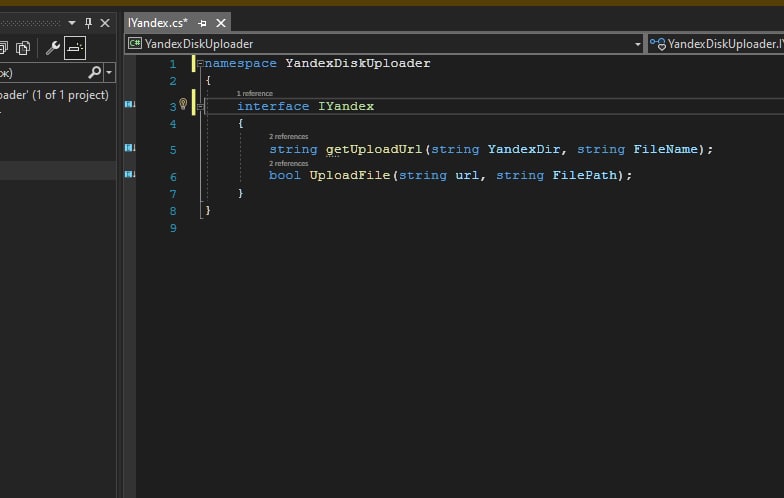
Task: Close the Solution Explorer panel
Action: [x=105, y=23]
